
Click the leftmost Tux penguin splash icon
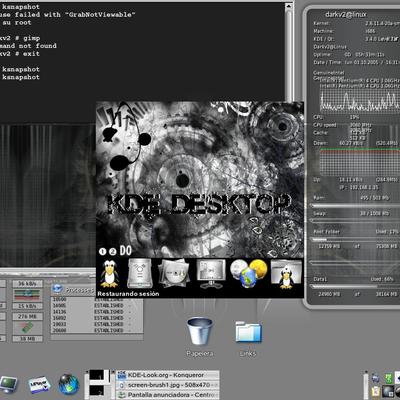point(109,274)
